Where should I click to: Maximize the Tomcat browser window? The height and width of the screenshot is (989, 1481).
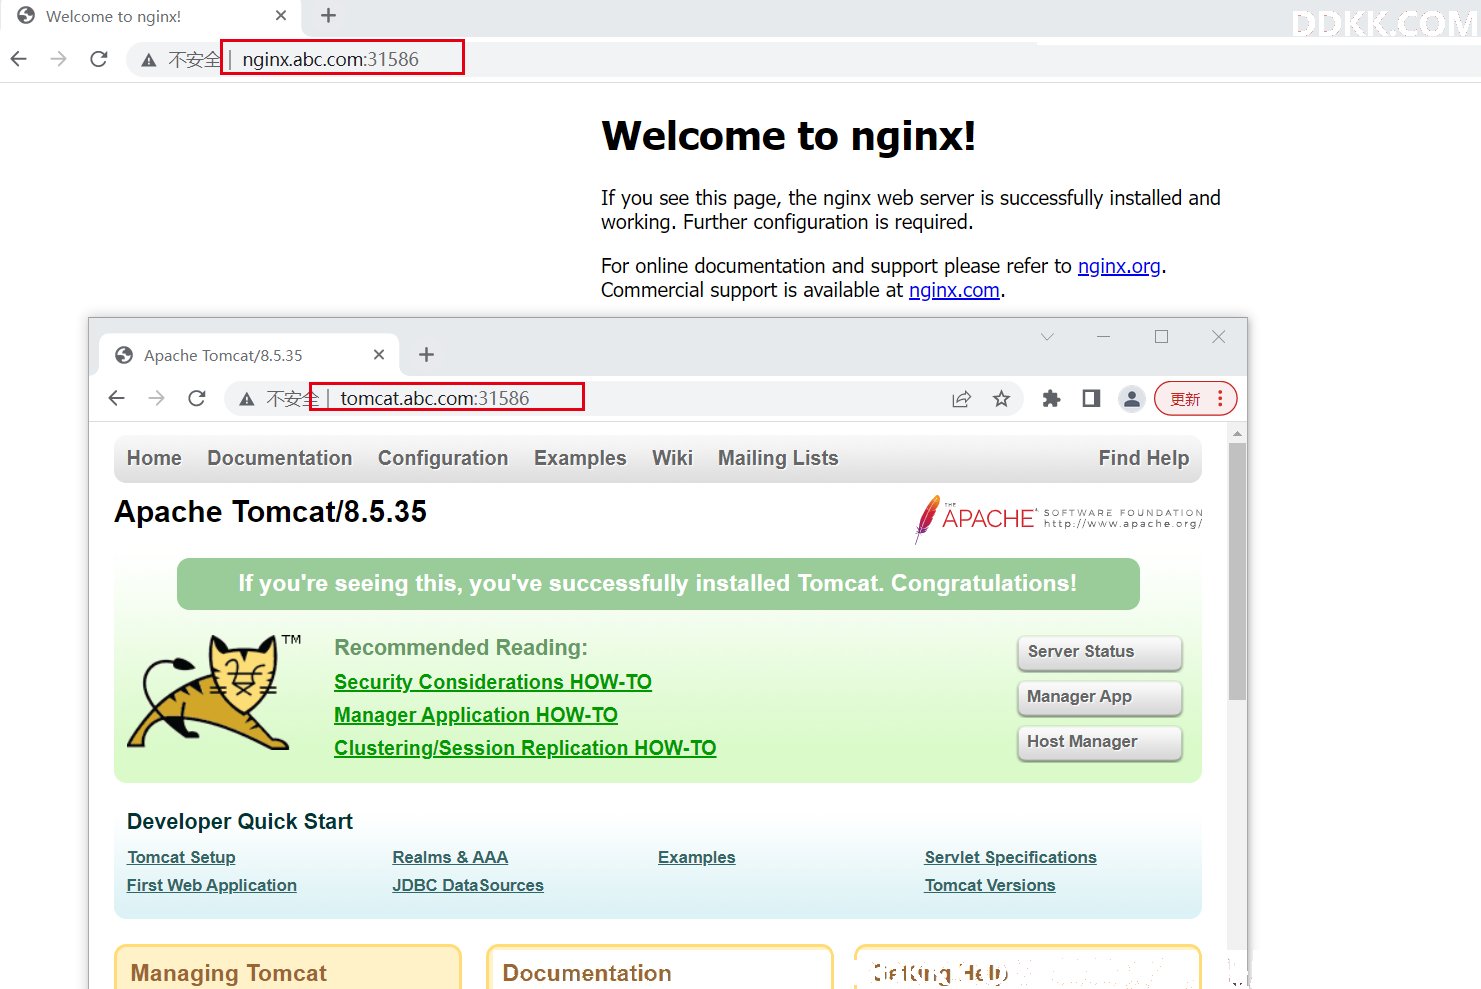(1161, 337)
